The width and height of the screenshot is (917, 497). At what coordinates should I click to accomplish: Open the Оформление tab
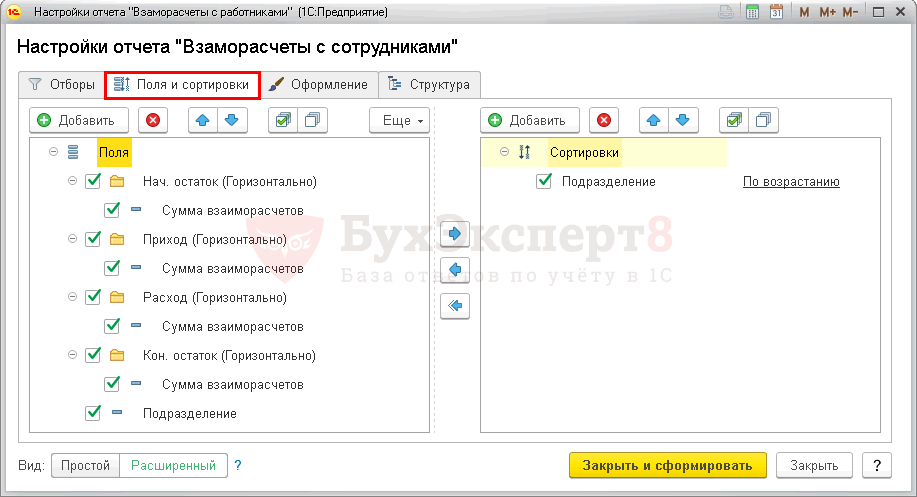coord(319,85)
